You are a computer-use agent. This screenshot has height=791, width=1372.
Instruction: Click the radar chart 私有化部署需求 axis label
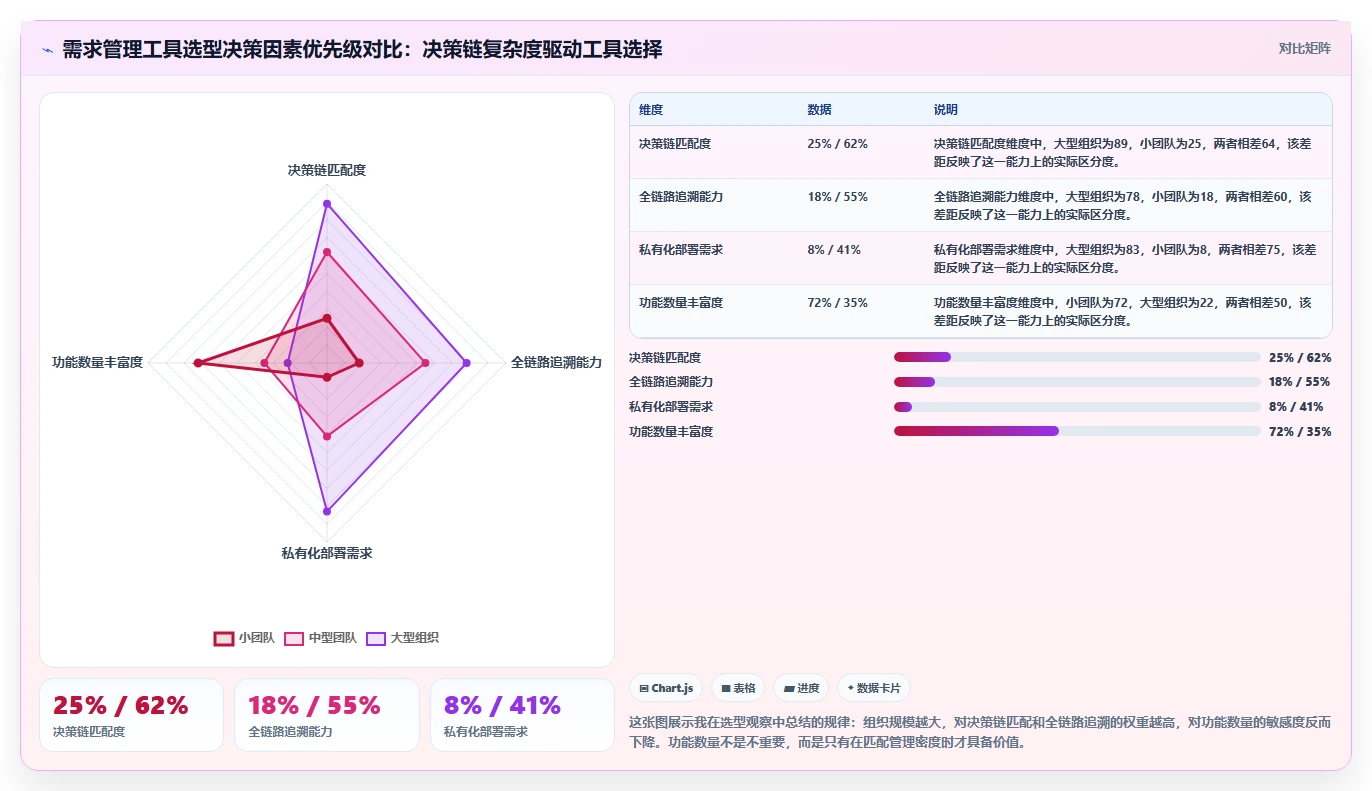[x=327, y=553]
